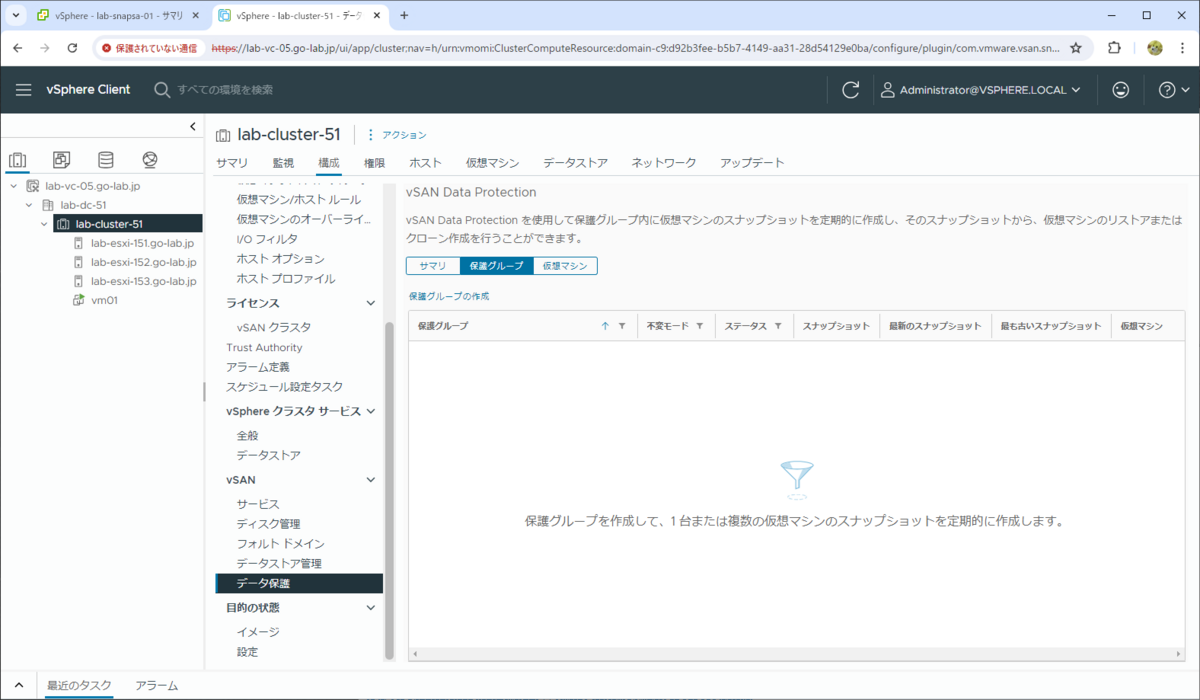Filter the 保護グループ column
Viewport: 1200px width, 700px height.
coord(622,326)
